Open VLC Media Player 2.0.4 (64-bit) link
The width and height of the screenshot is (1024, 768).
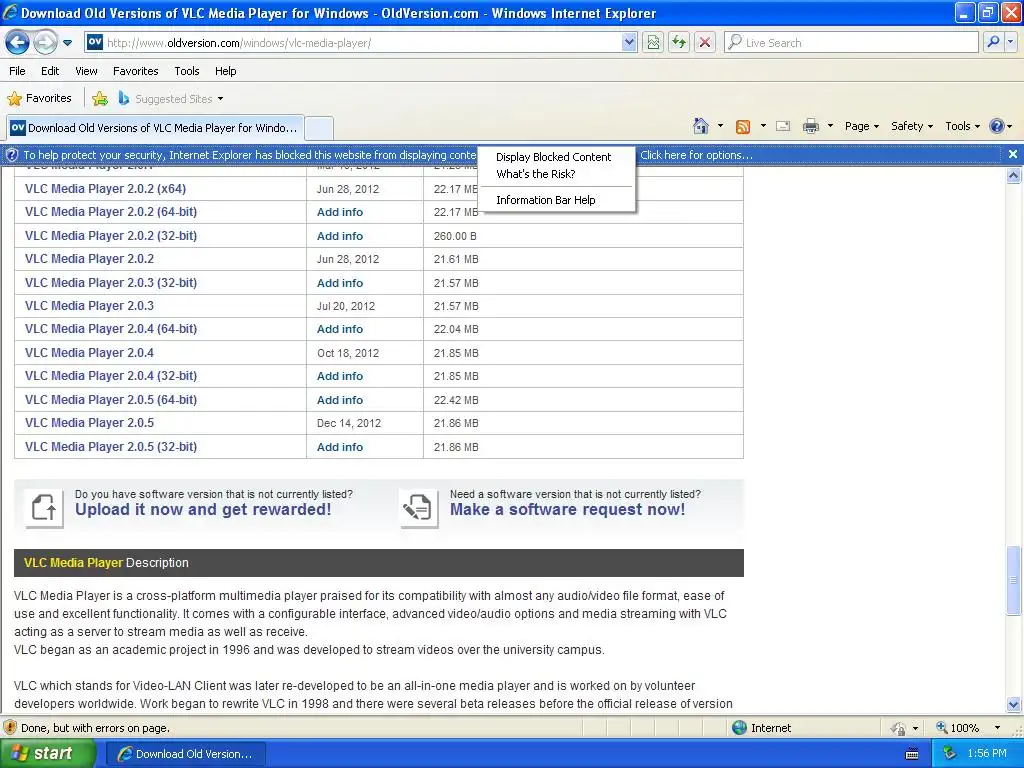tap(111, 328)
